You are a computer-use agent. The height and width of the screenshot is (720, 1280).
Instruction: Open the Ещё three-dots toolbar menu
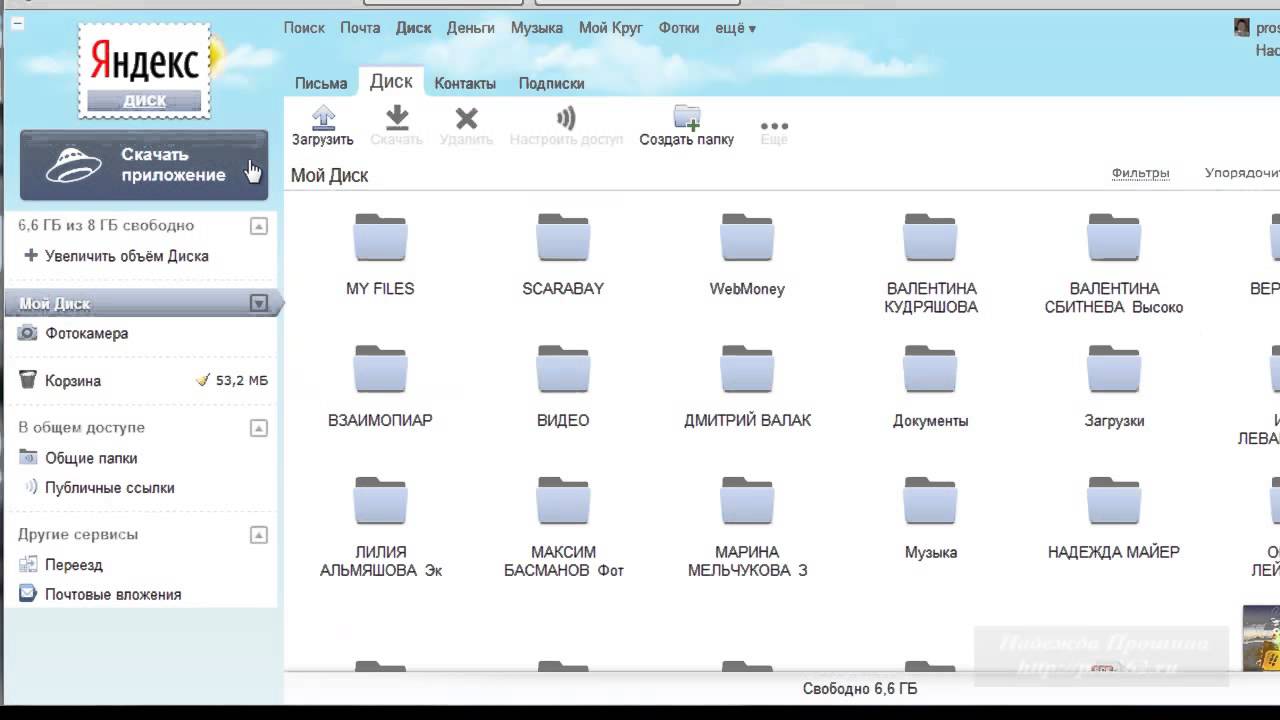[774, 126]
